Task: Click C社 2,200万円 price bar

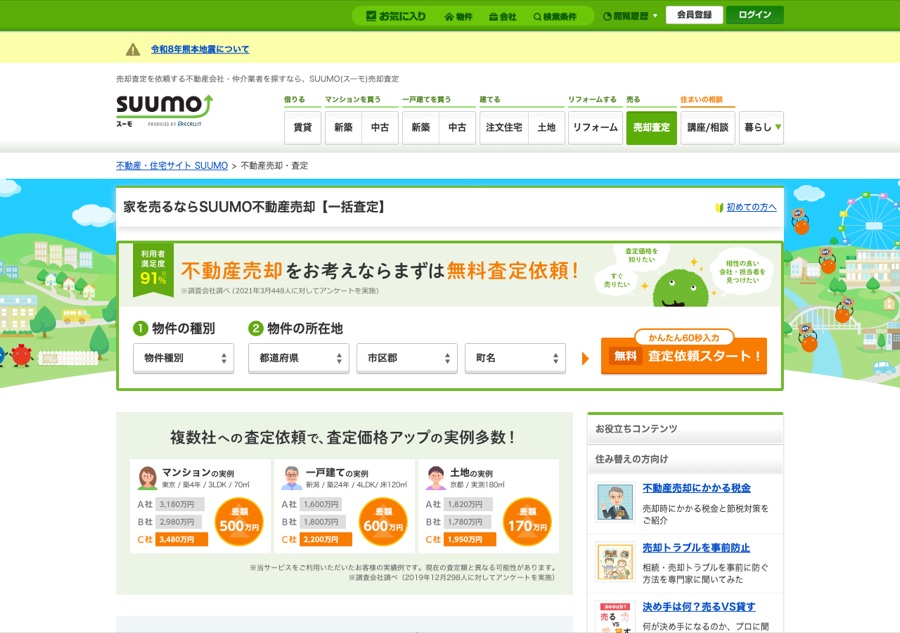Action: click(x=326, y=539)
